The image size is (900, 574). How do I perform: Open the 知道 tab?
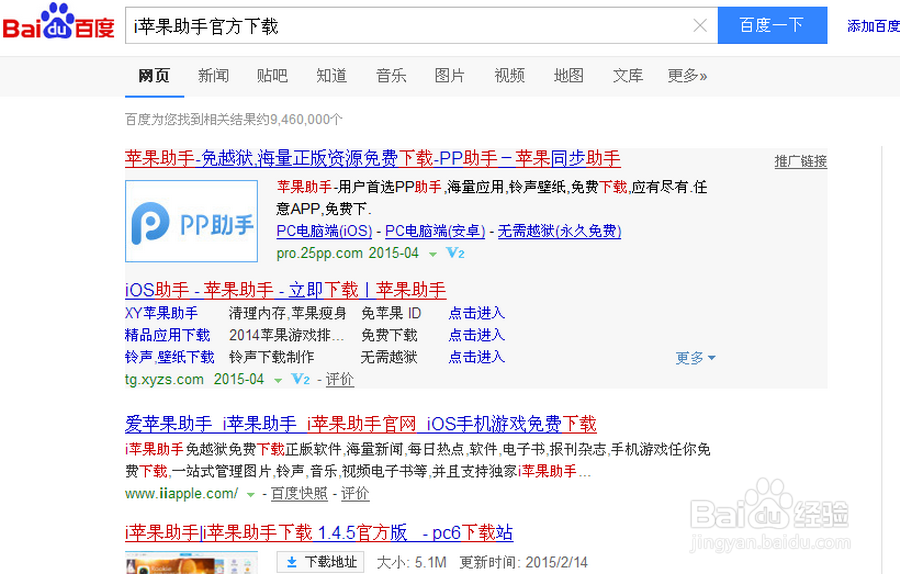331,75
